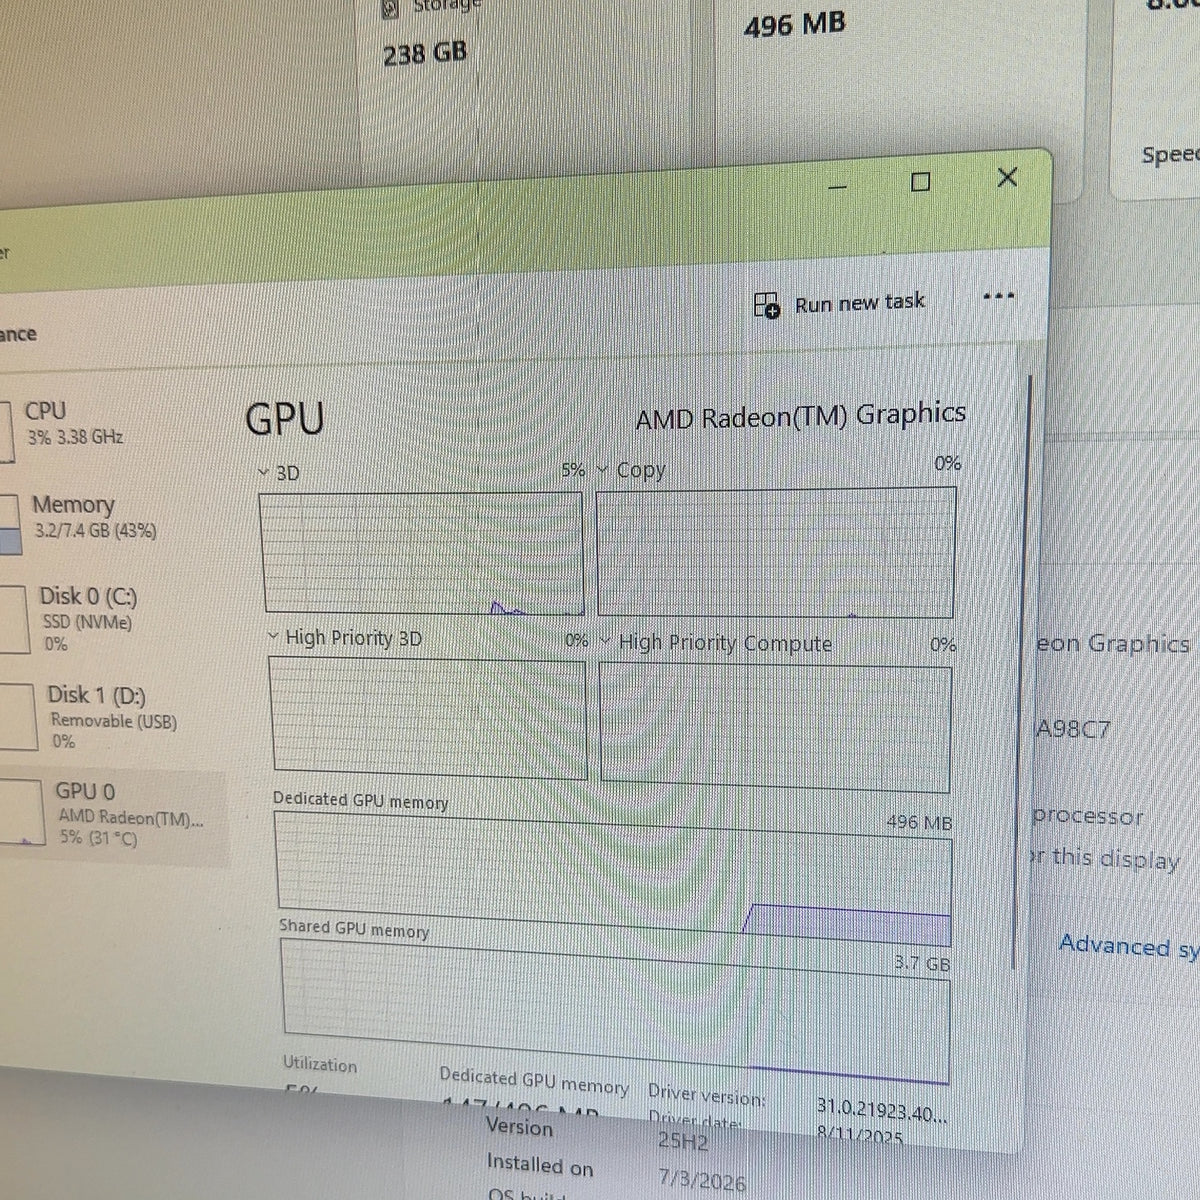This screenshot has width=1200, height=1200.
Task: Minimize the Task Manager window
Action: click(x=839, y=186)
